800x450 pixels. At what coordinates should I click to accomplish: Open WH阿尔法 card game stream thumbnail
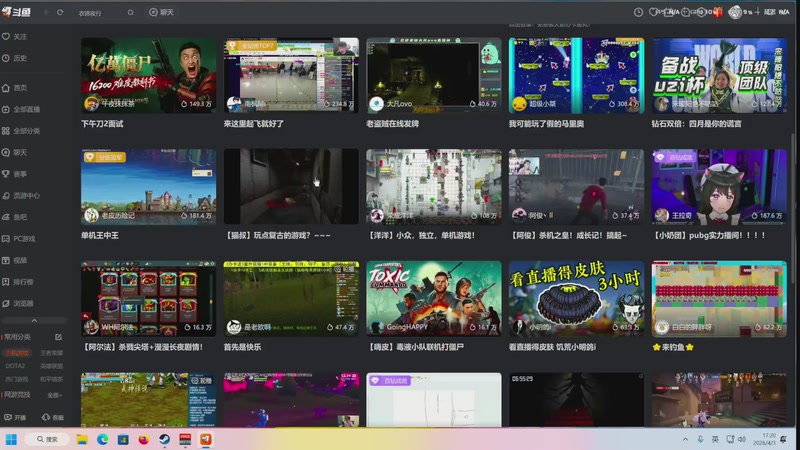(148, 298)
